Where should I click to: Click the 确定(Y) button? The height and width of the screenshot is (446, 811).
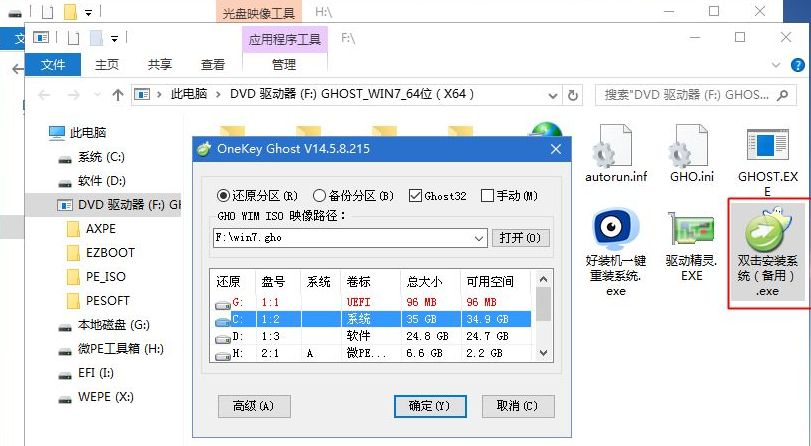click(x=430, y=406)
